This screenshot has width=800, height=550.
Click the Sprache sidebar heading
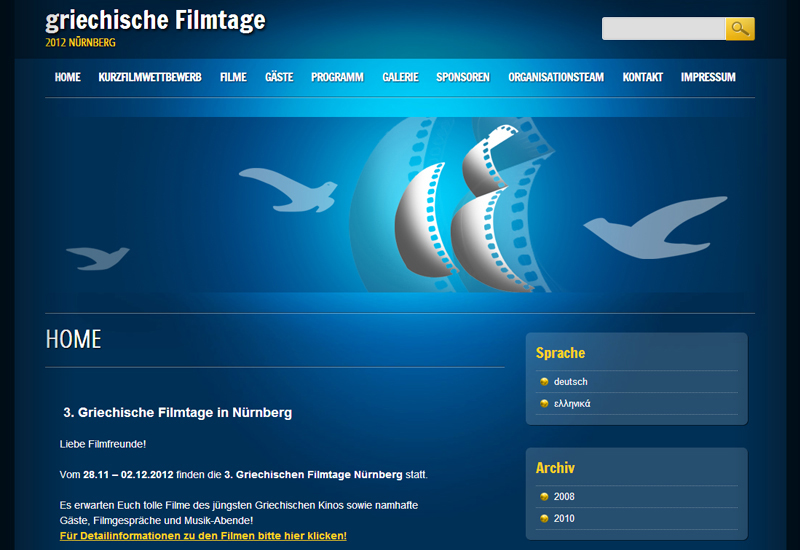tap(560, 353)
